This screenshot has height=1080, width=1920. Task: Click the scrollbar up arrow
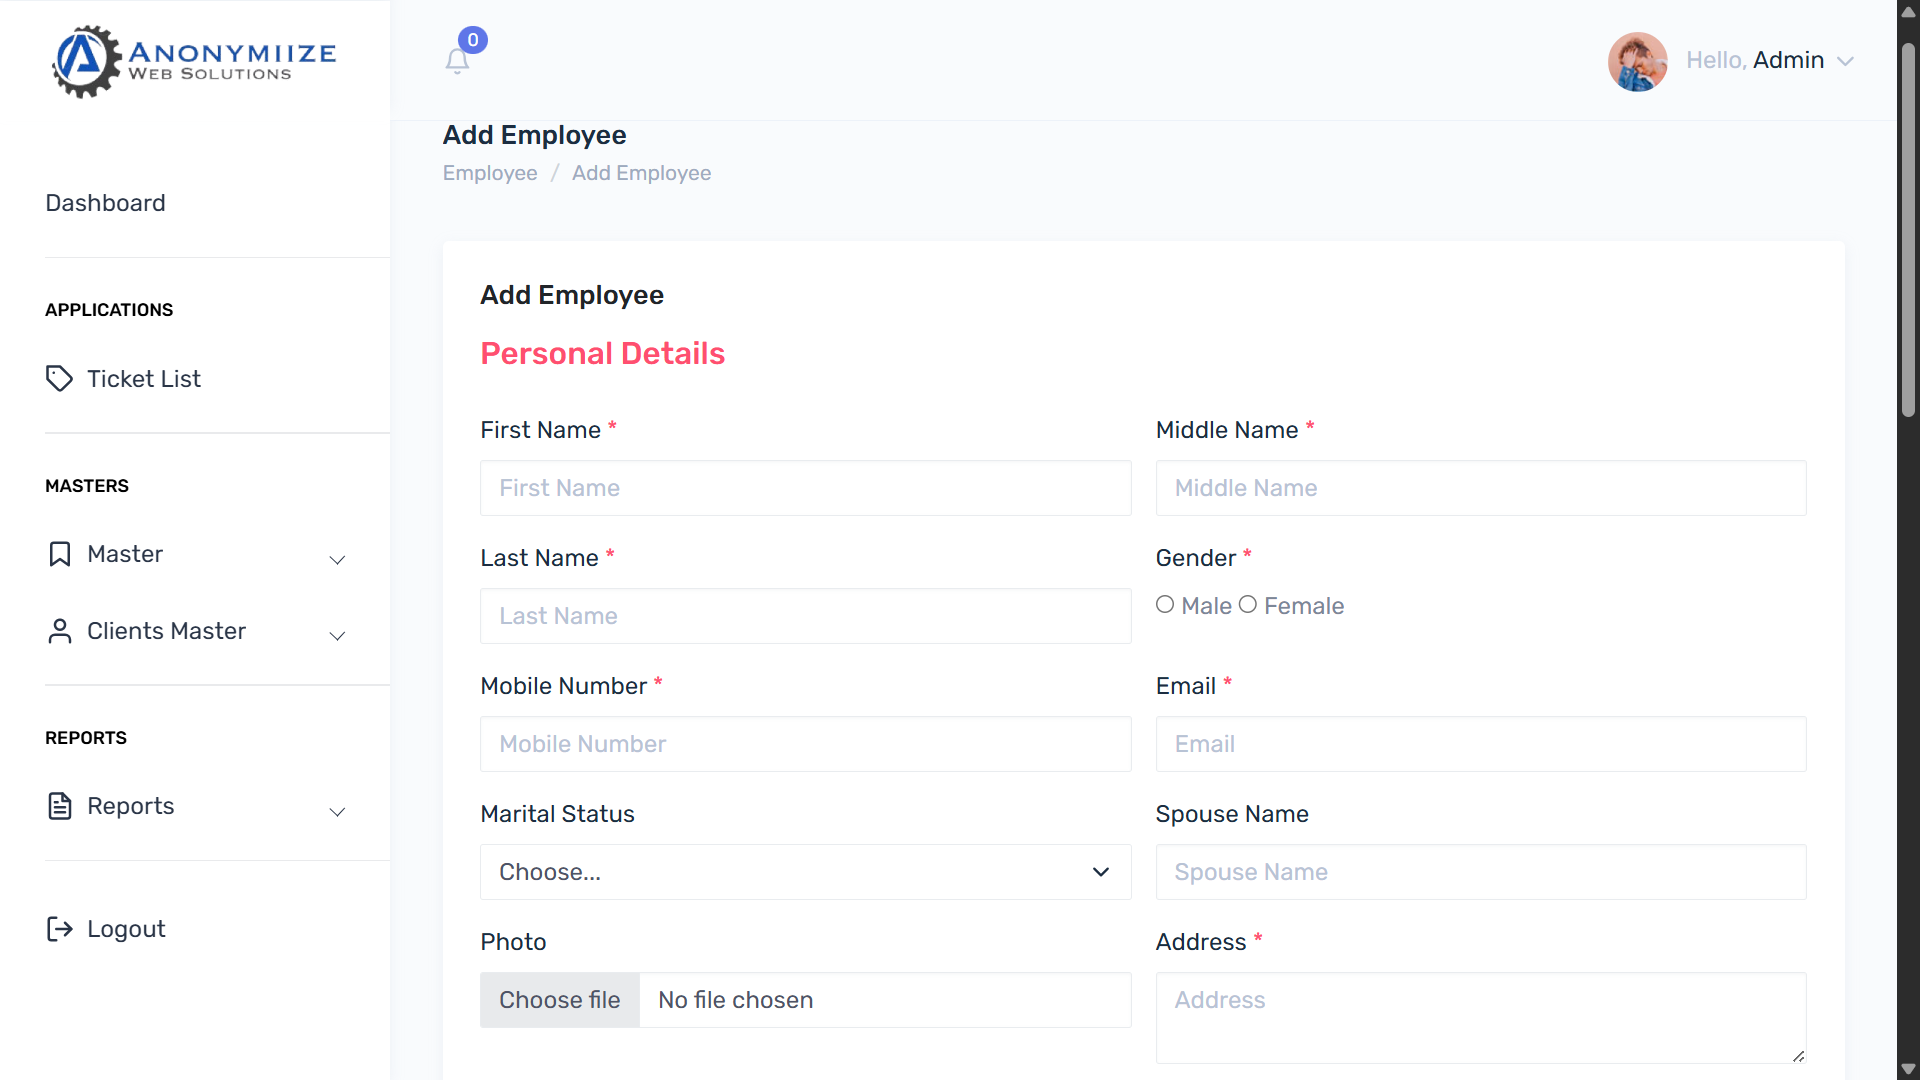[x=1908, y=11]
